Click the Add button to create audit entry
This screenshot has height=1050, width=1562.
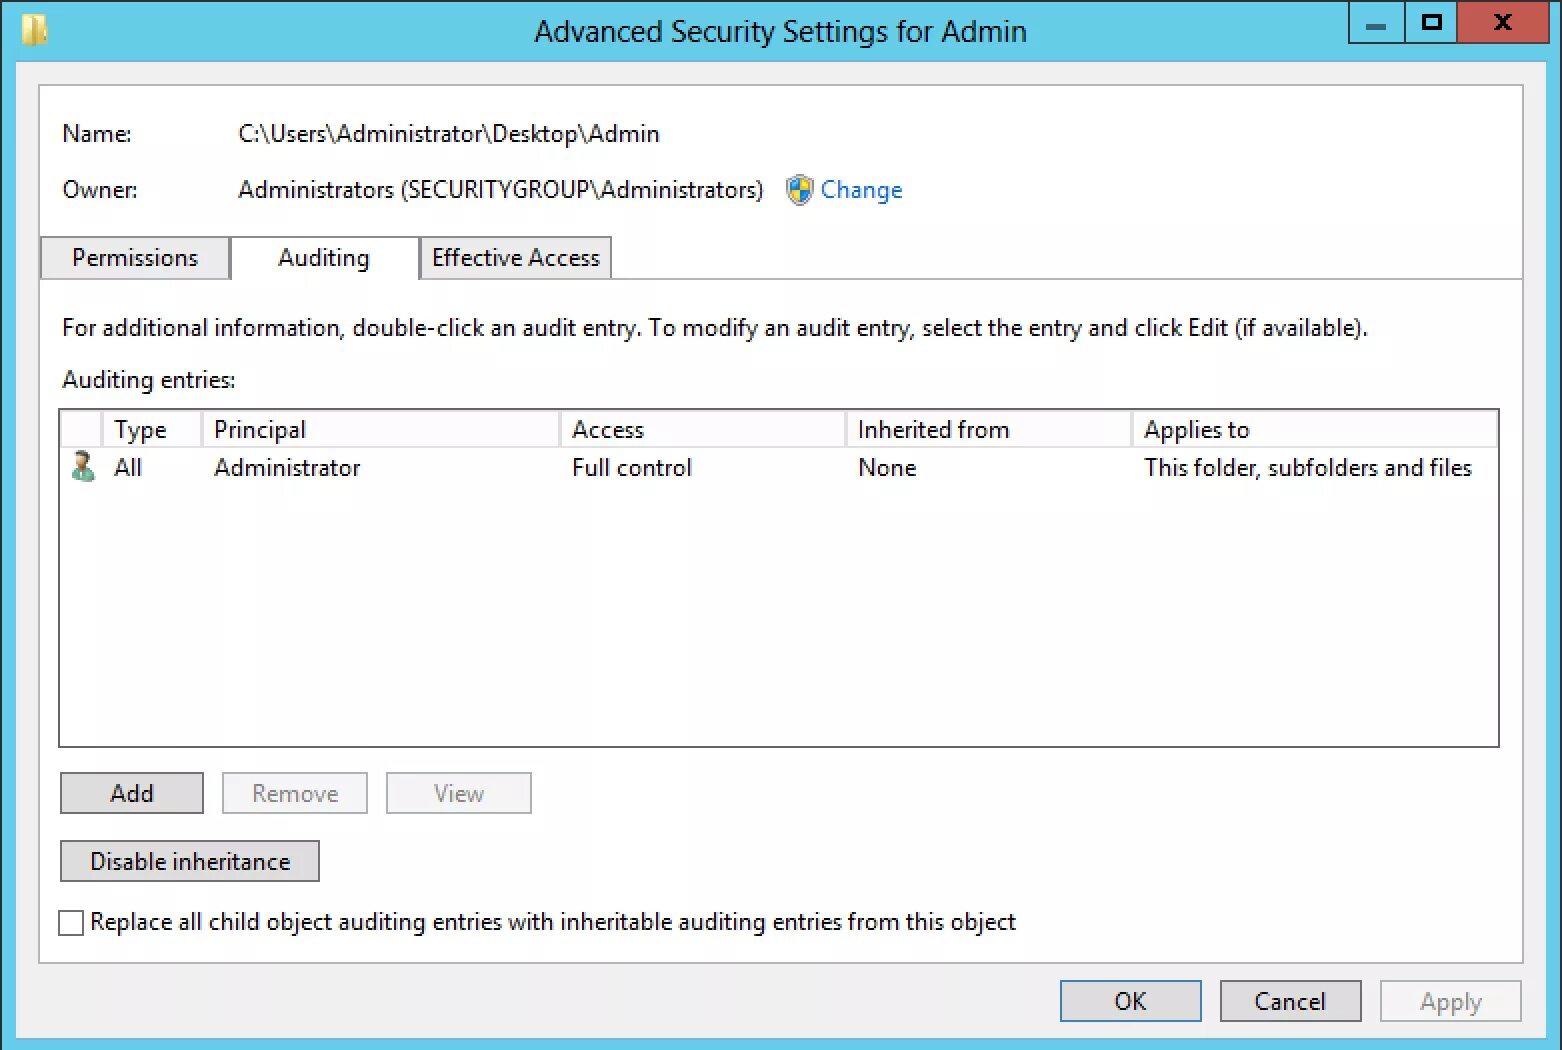[x=131, y=793]
